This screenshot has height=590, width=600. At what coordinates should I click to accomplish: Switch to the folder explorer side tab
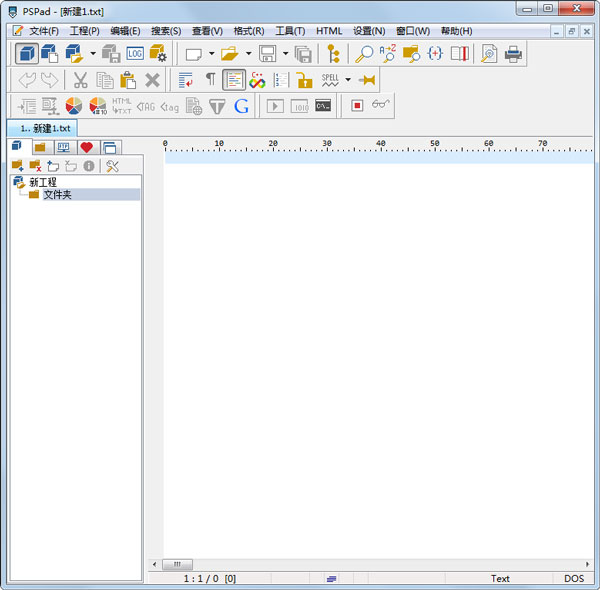[41, 147]
